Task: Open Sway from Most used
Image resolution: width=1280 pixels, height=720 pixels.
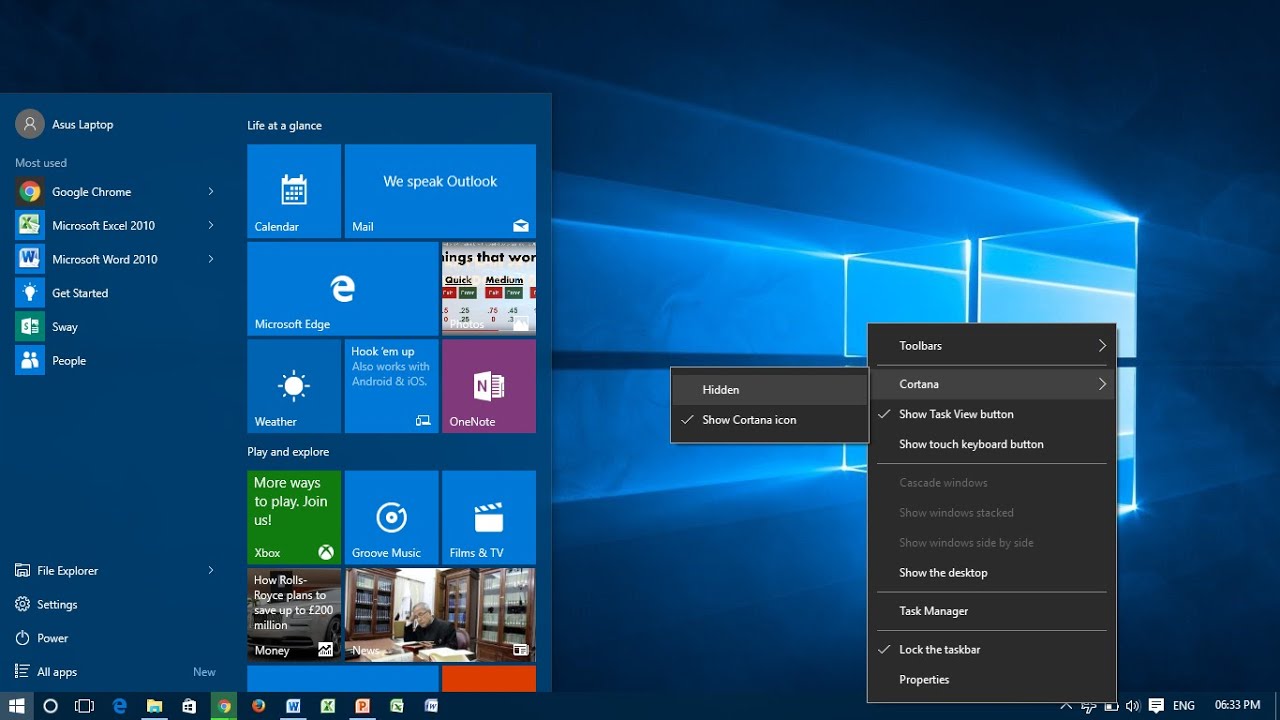Action: (x=115, y=327)
